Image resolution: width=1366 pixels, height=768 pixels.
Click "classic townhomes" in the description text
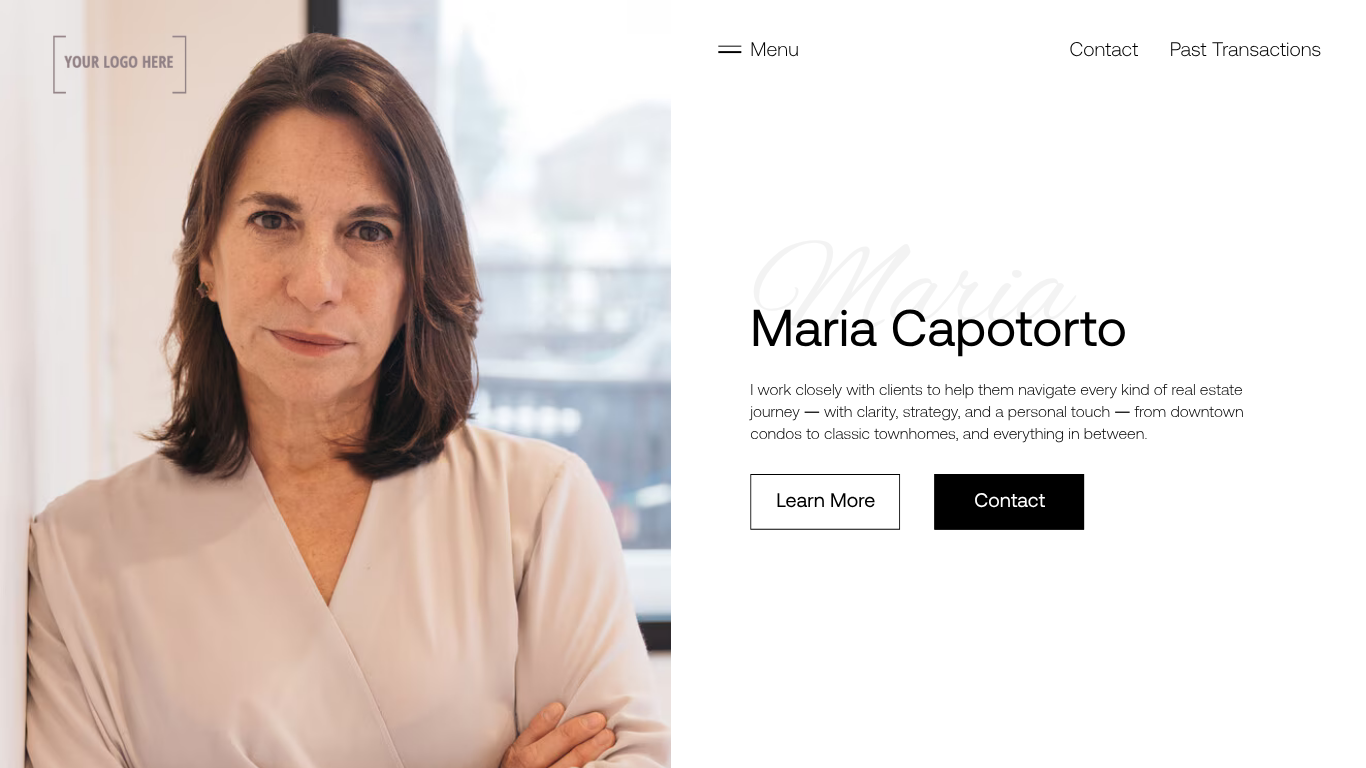pos(891,434)
